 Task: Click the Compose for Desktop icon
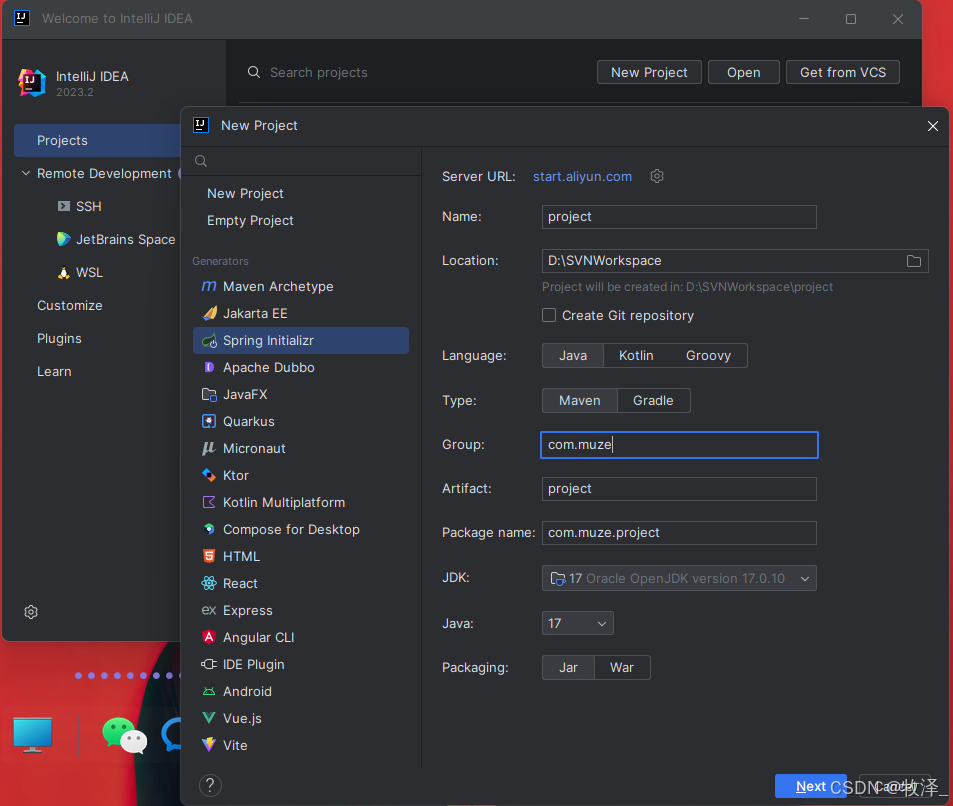click(x=209, y=529)
